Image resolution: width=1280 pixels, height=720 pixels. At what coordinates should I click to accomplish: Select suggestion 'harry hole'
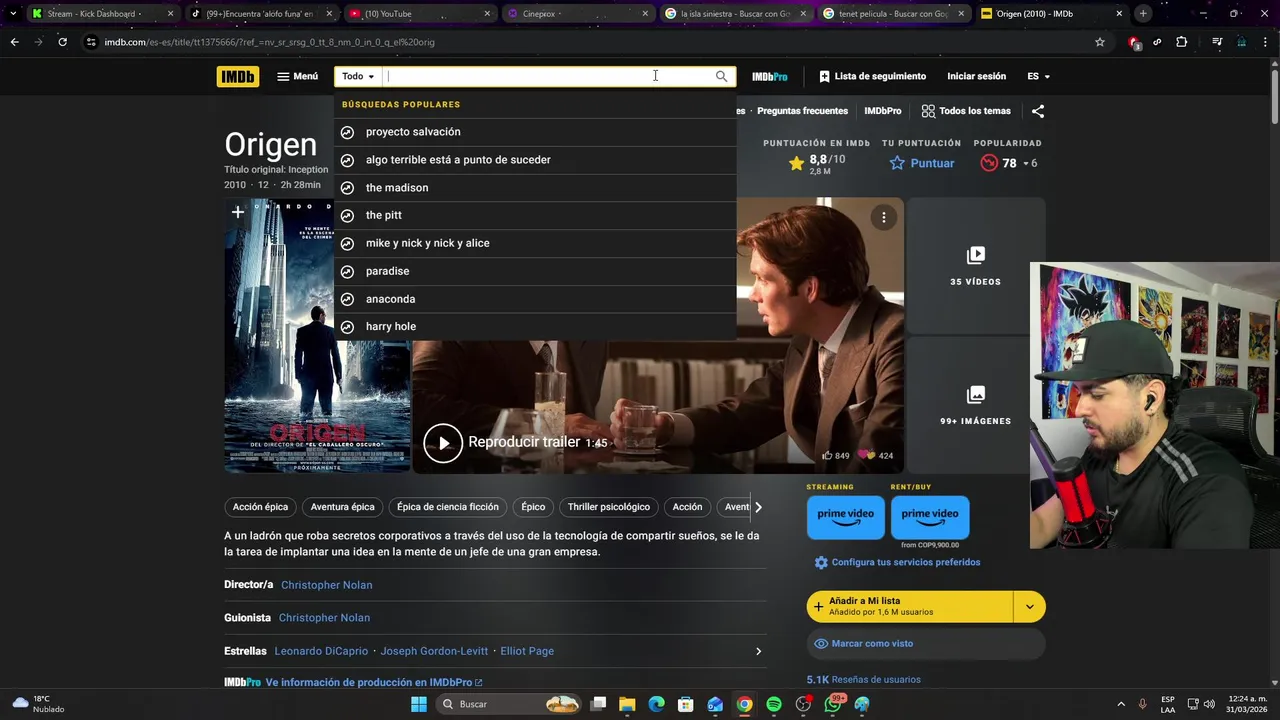click(x=535, y=326)
